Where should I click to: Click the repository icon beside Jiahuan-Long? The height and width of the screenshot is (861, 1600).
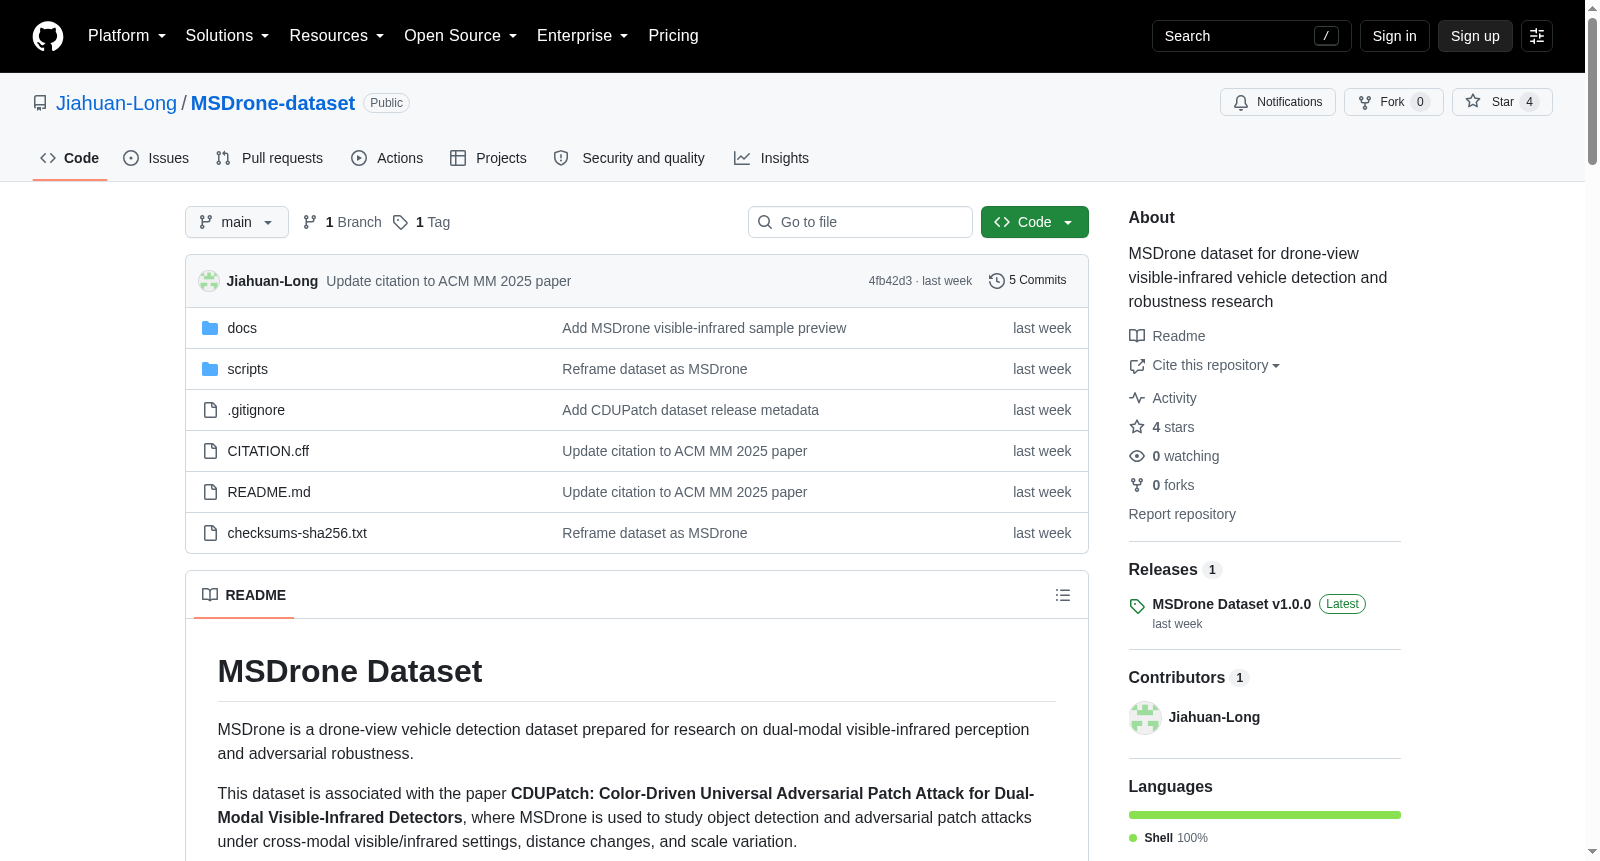[40, 103]
